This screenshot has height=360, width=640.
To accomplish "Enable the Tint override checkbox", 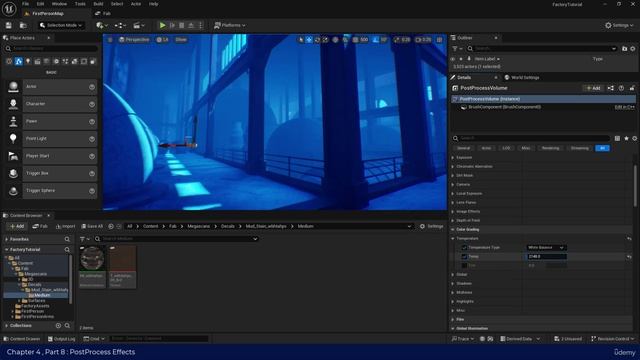I will pyautogui.click(x=464, y=266).
